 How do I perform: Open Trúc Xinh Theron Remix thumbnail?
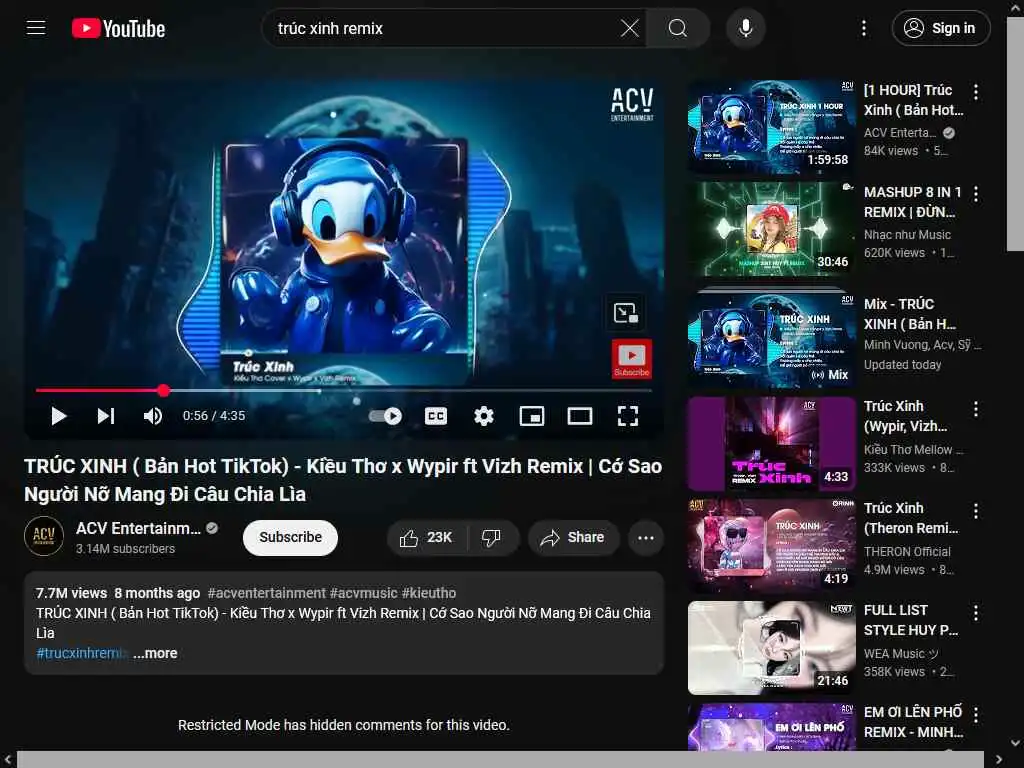click(771, 545)
